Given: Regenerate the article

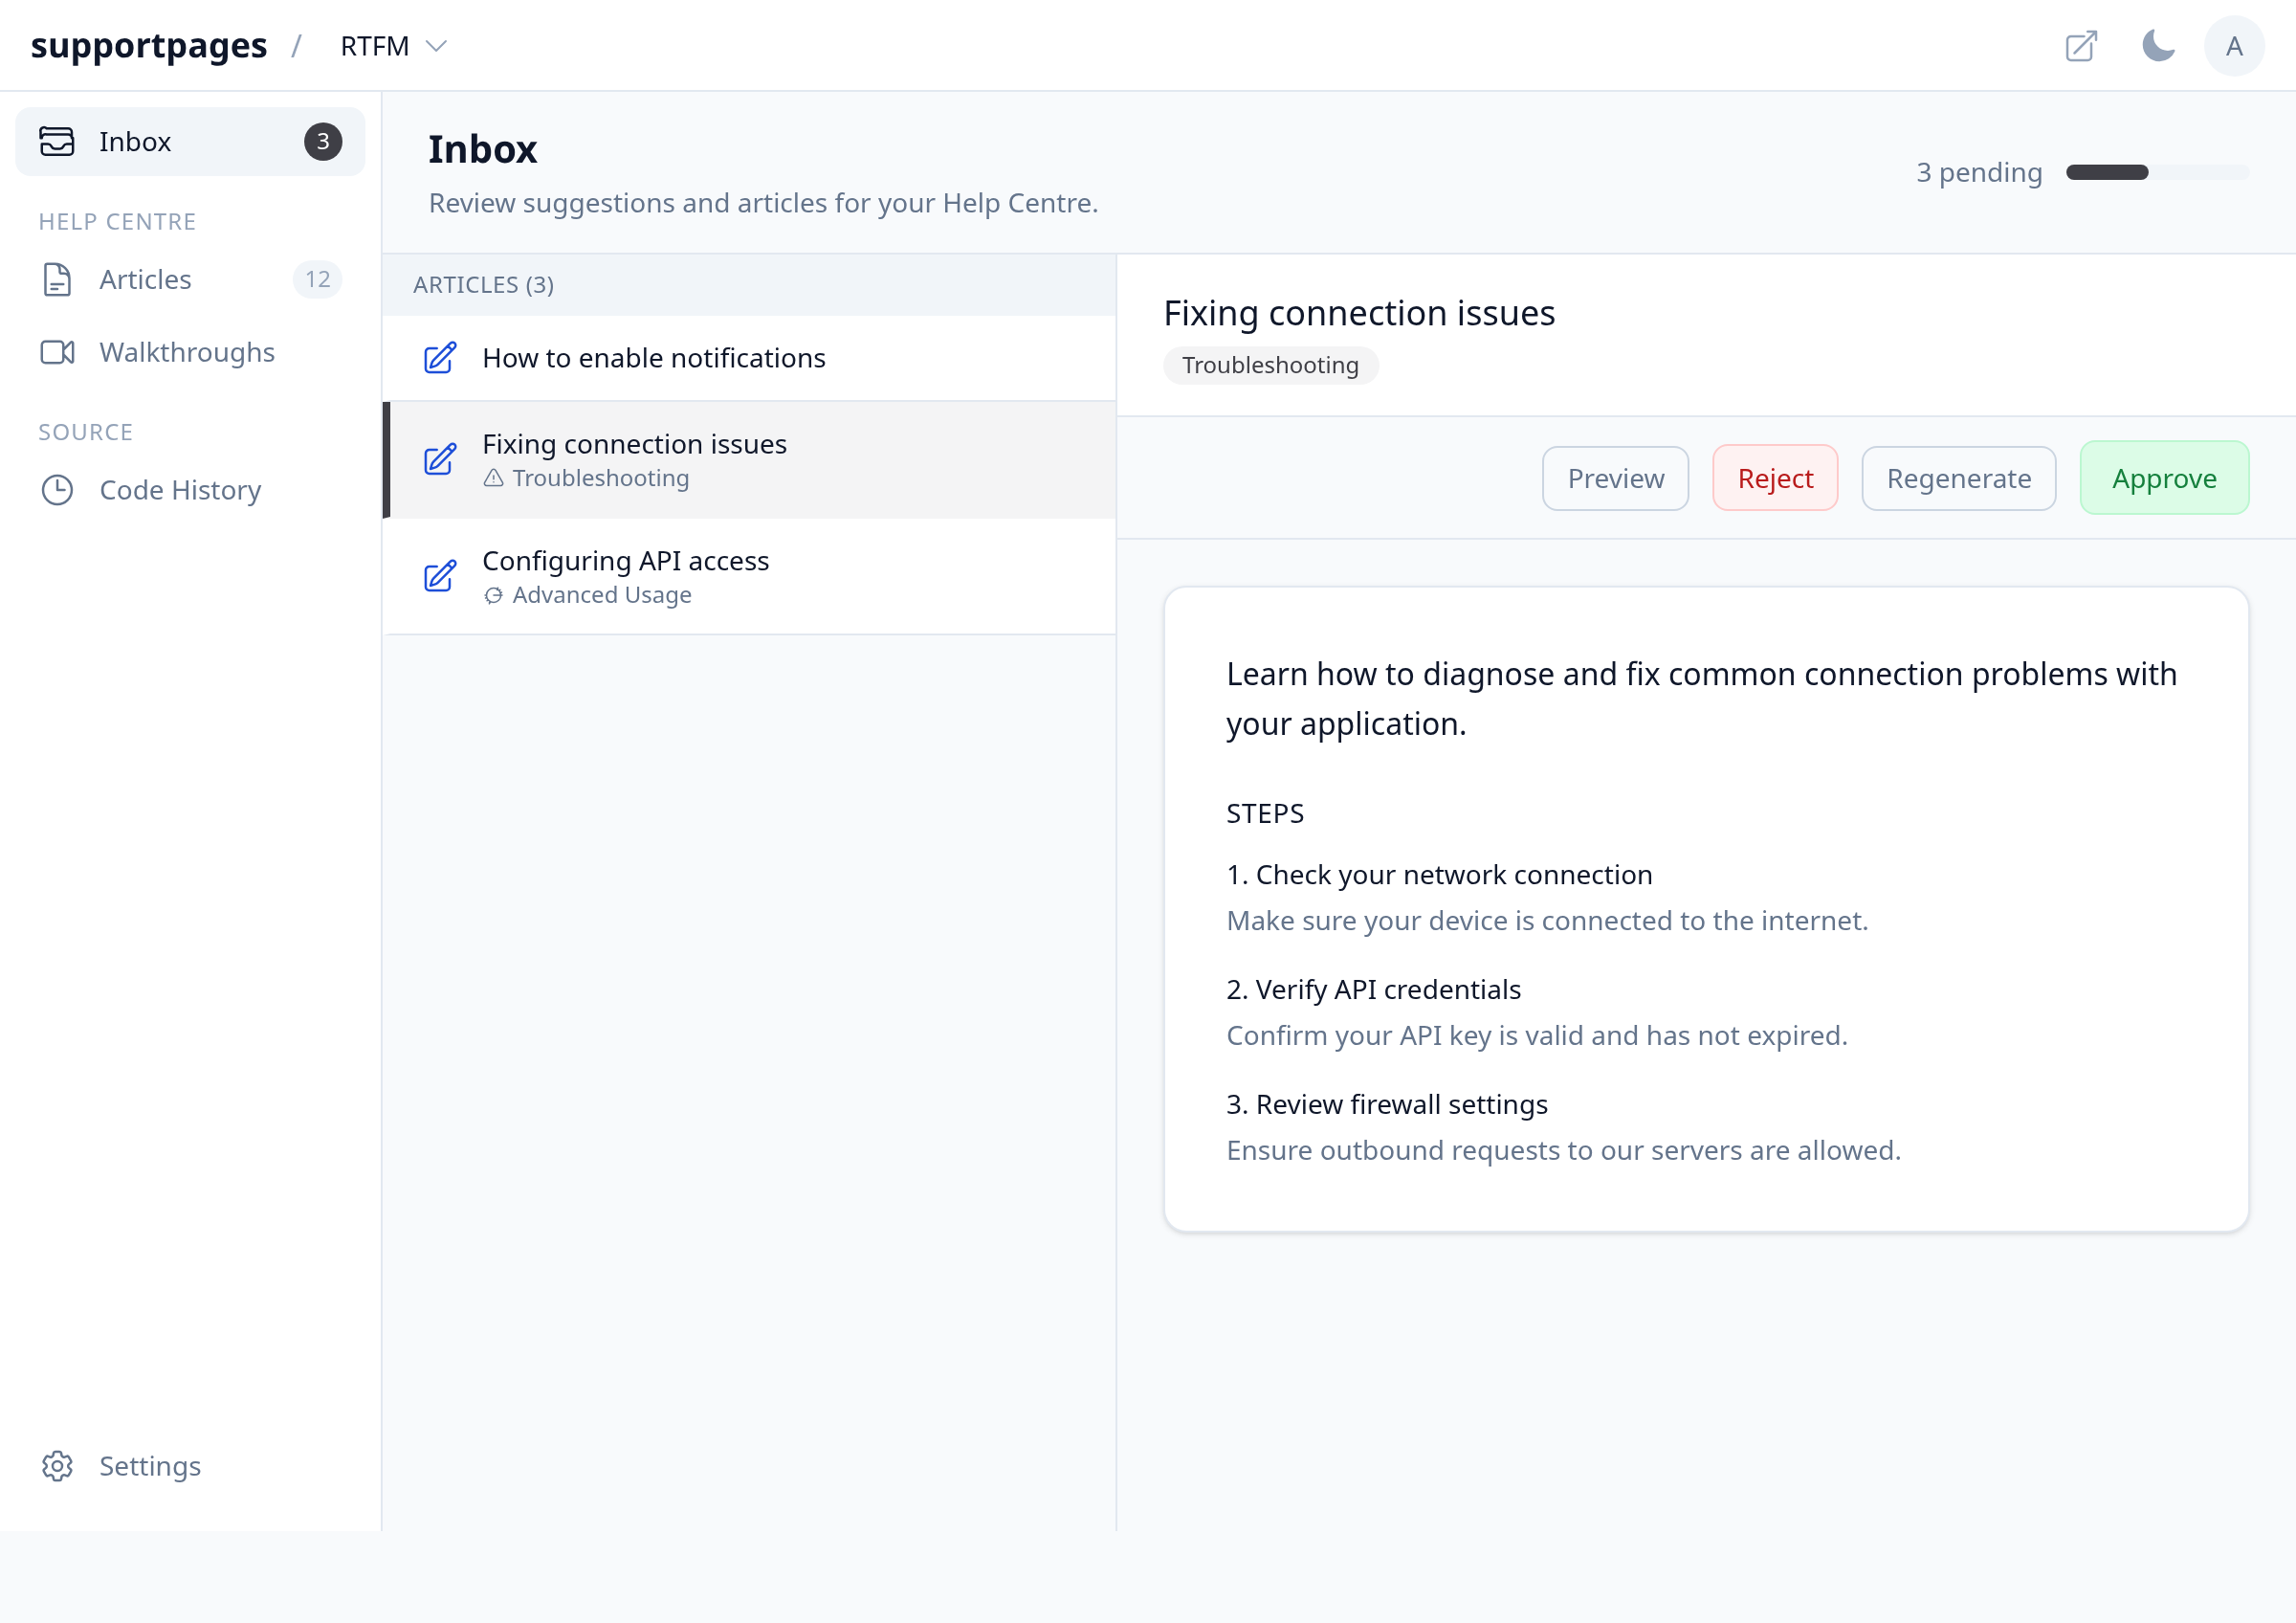Looking at the screenshot, I should pyautogui.click(x=1958, y=478).
